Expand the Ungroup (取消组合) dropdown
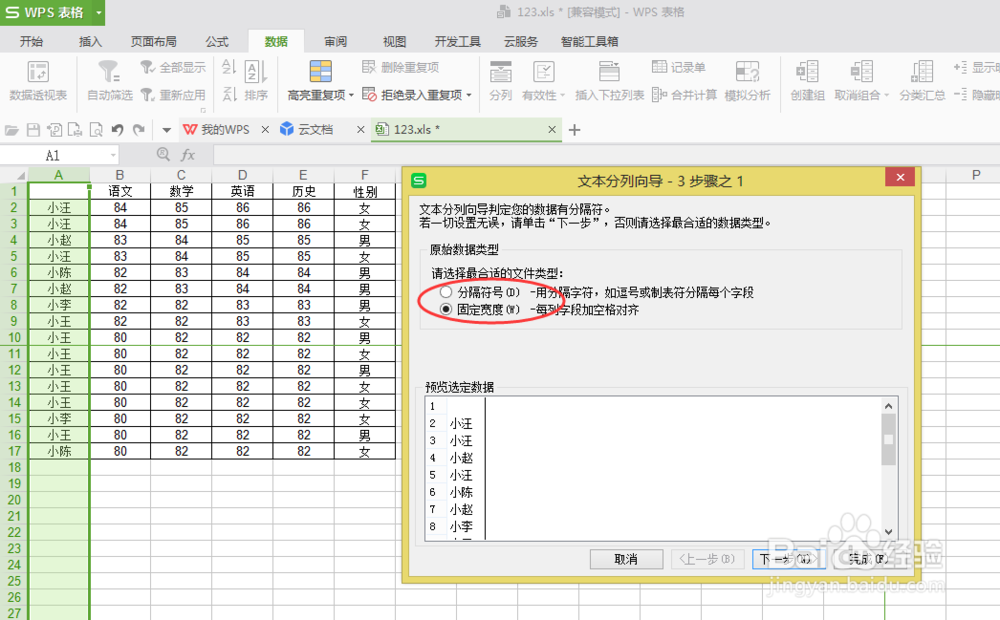 886,95
